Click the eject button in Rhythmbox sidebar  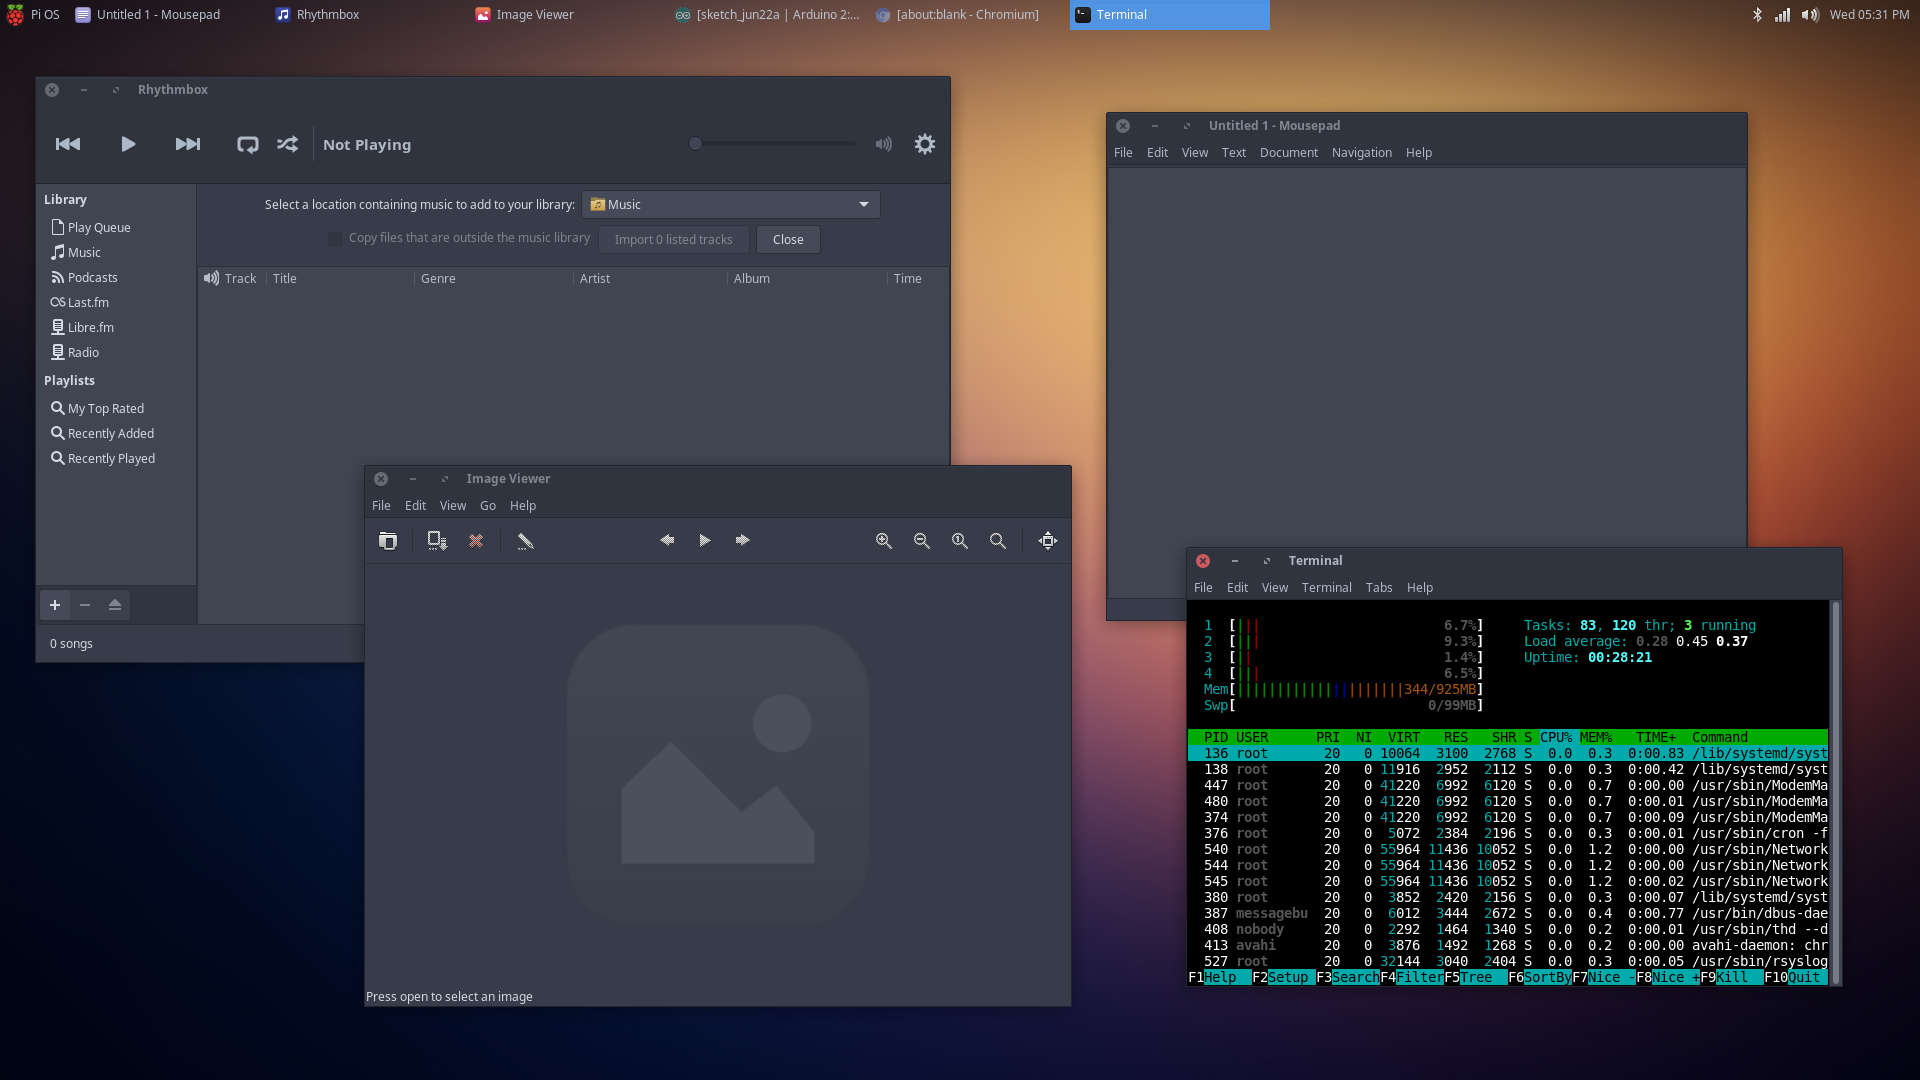point(115,605)
